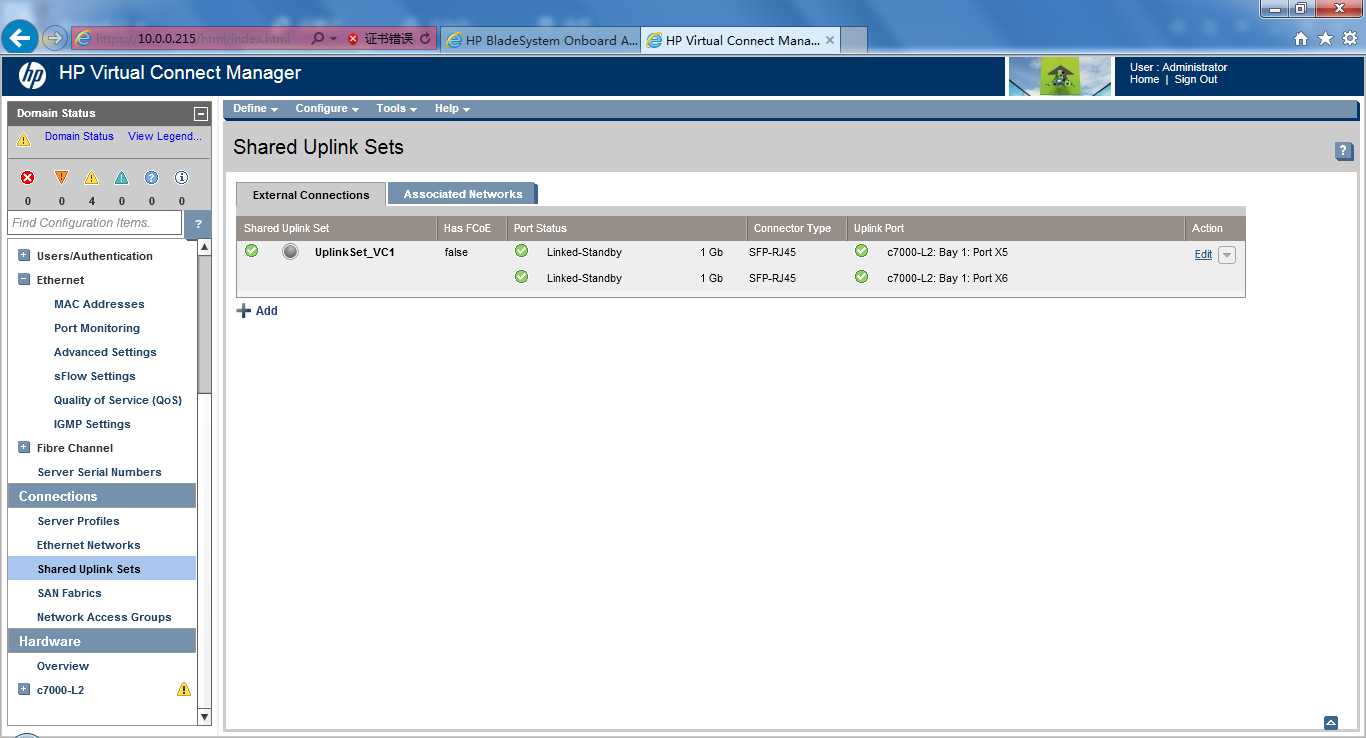Expand the Fibre Channel tree node
This screenshot has width=1366, height=738.
(24, 447)
